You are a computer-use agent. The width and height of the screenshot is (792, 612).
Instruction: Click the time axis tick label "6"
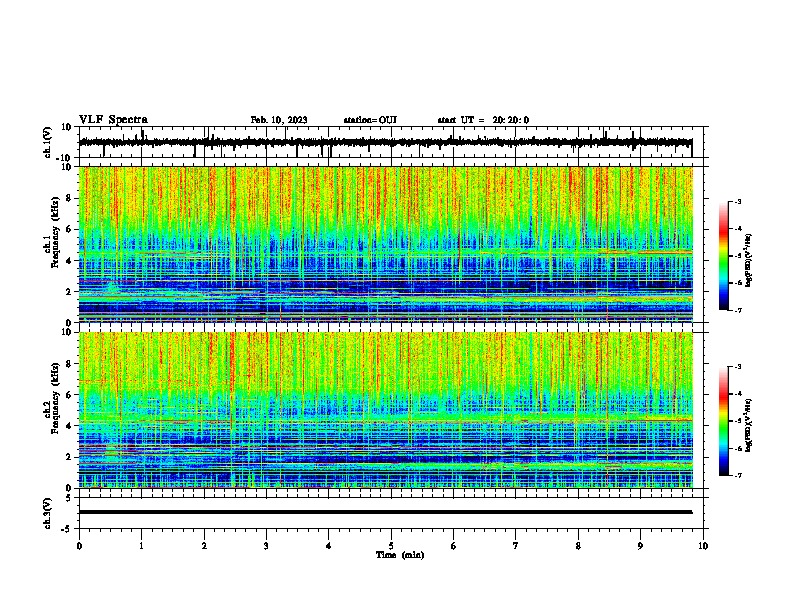(x=454, y=546)
